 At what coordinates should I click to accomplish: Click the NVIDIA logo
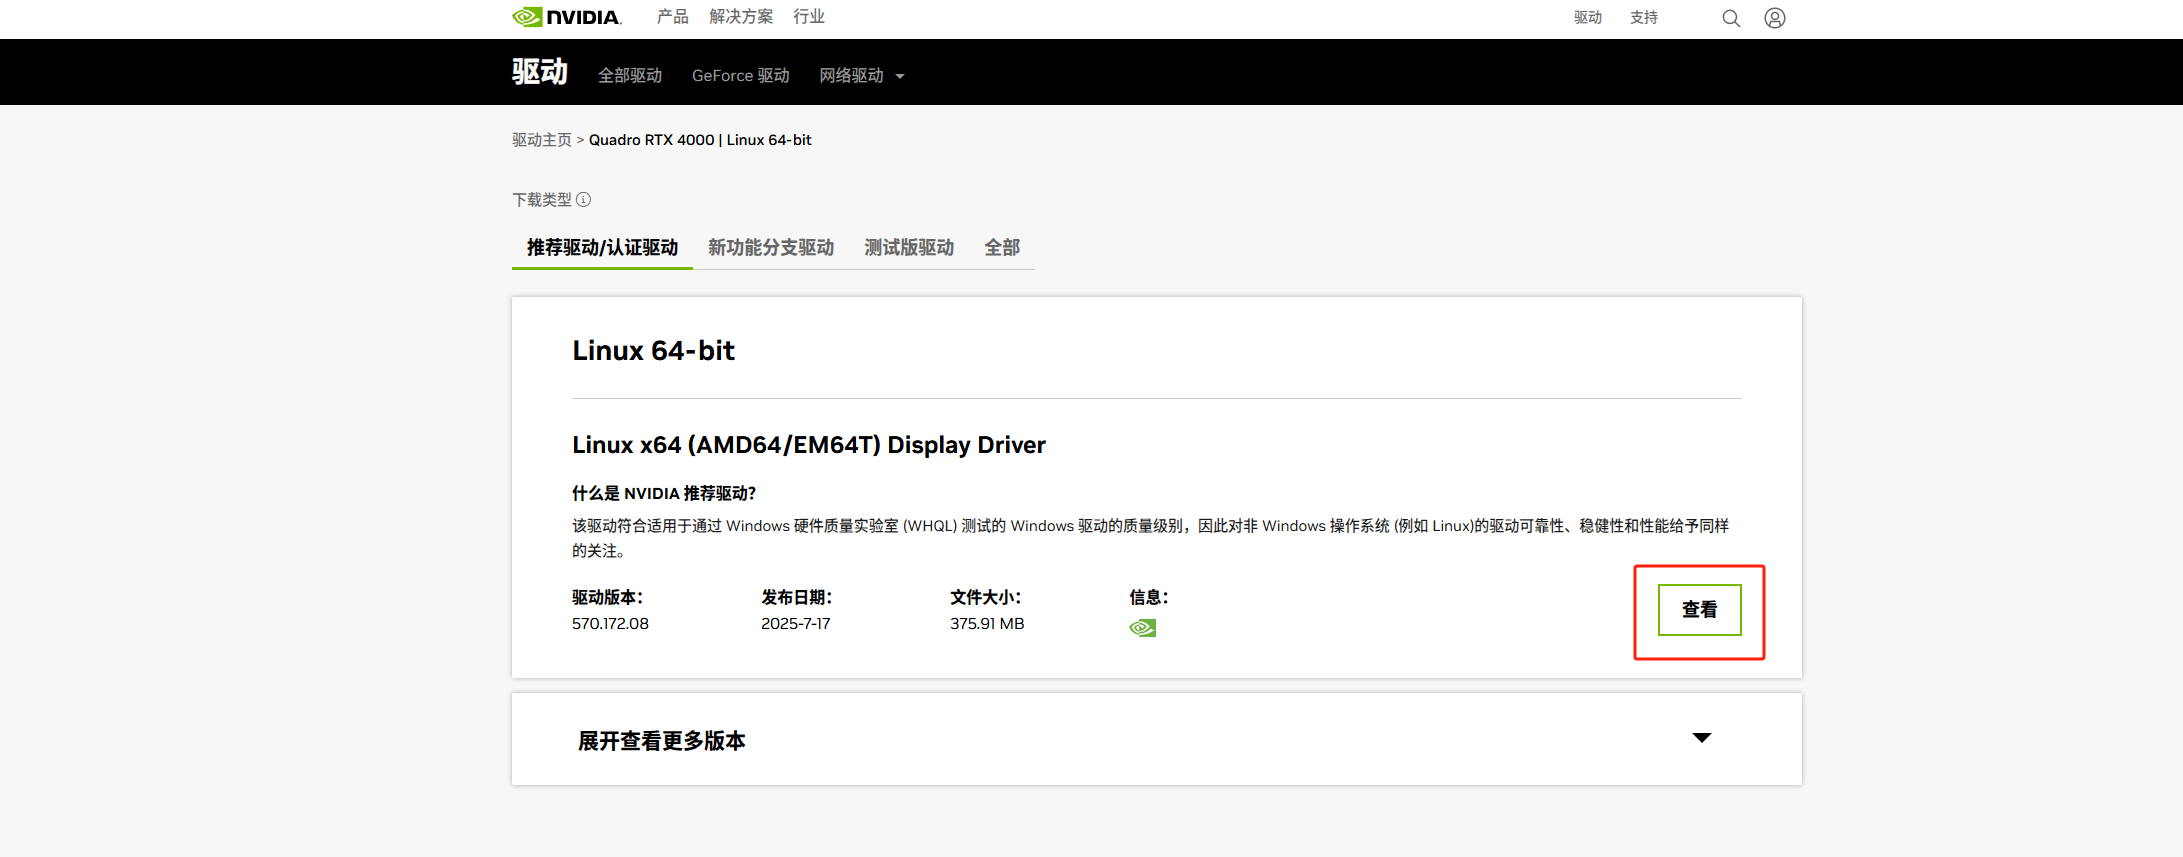(x=567, y=17)
